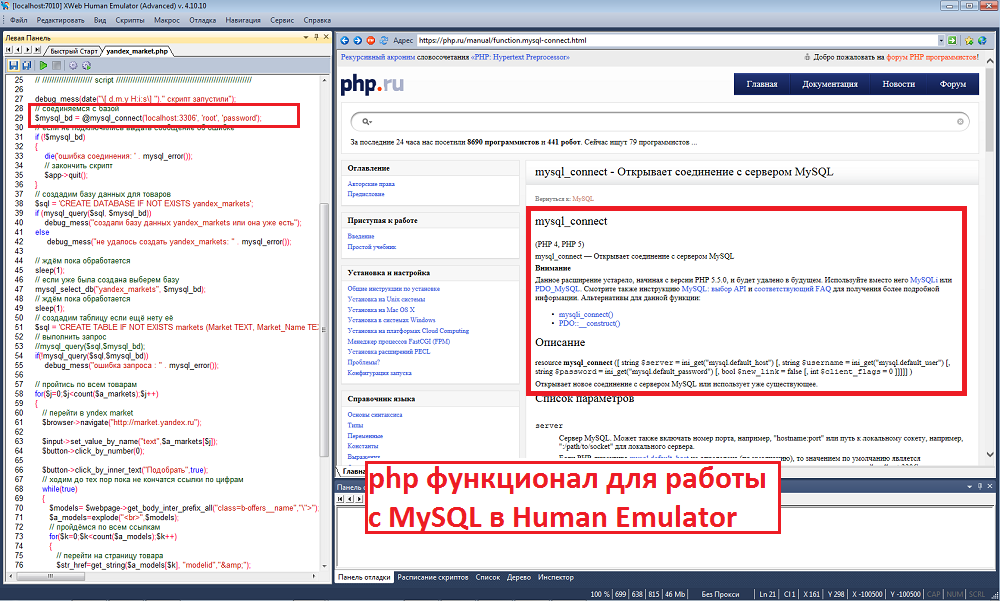The image size is (1000, 601).
Task: Open the search options dropdown near magnifier
Action: click(x=370, y=122)
